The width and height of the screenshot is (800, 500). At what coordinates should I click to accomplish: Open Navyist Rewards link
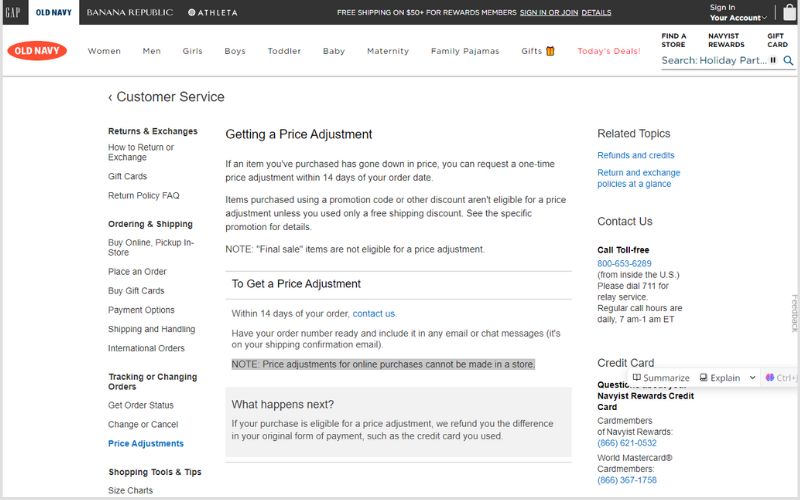tap(726, 40)
